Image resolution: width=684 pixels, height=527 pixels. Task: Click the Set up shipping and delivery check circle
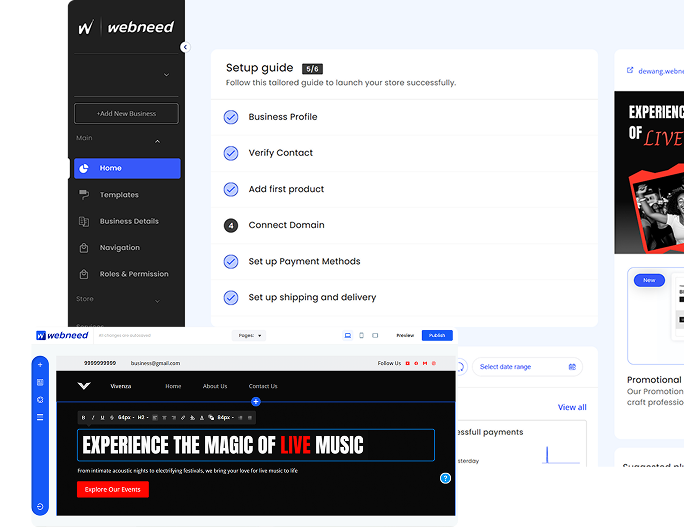[x=231, y=298]
